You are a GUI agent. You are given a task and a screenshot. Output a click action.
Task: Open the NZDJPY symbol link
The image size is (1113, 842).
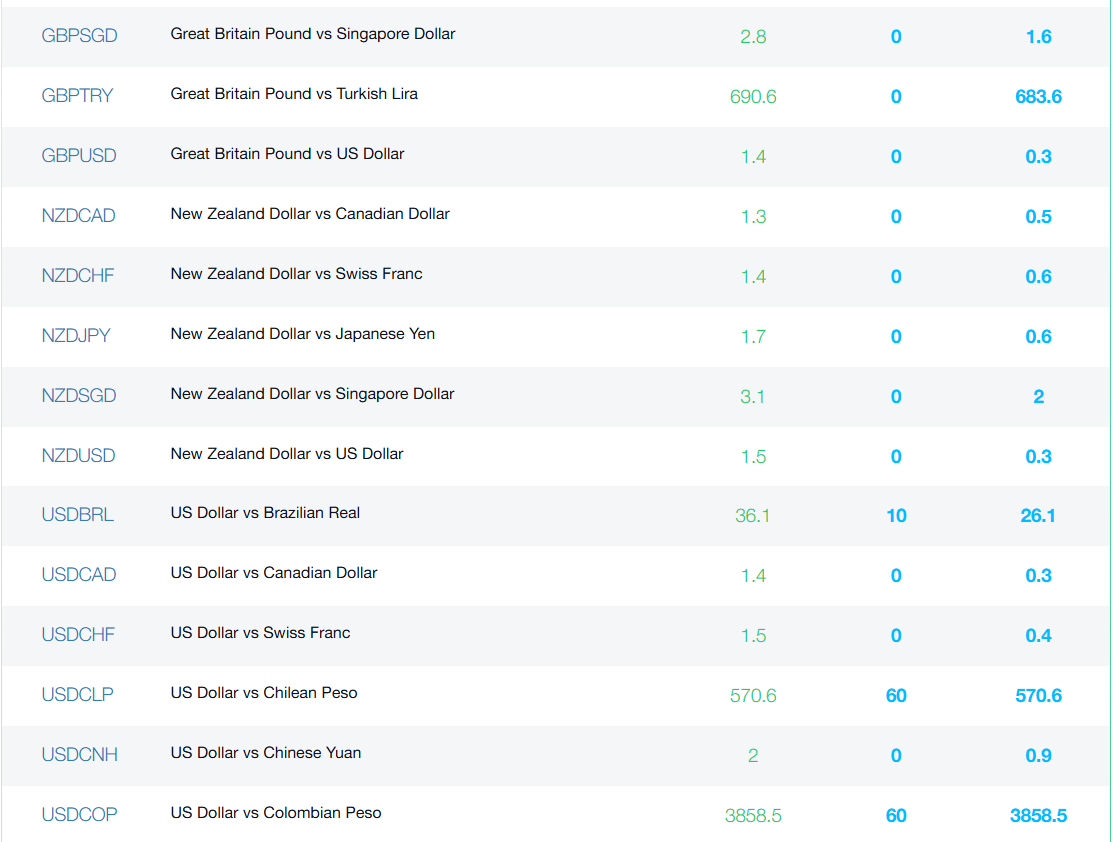pos(76,335)
